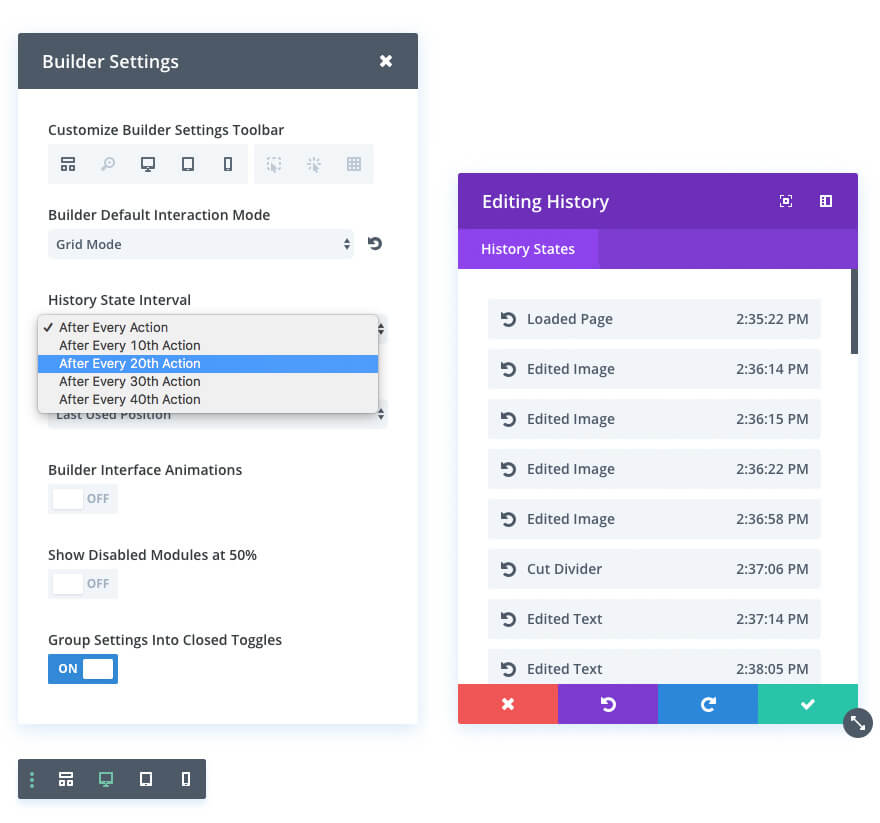Restore Edited Image state at 2:36:14 PM
The width and height of the screenshot is (880, 823).
pyautogui.click(x=654, y=369)
